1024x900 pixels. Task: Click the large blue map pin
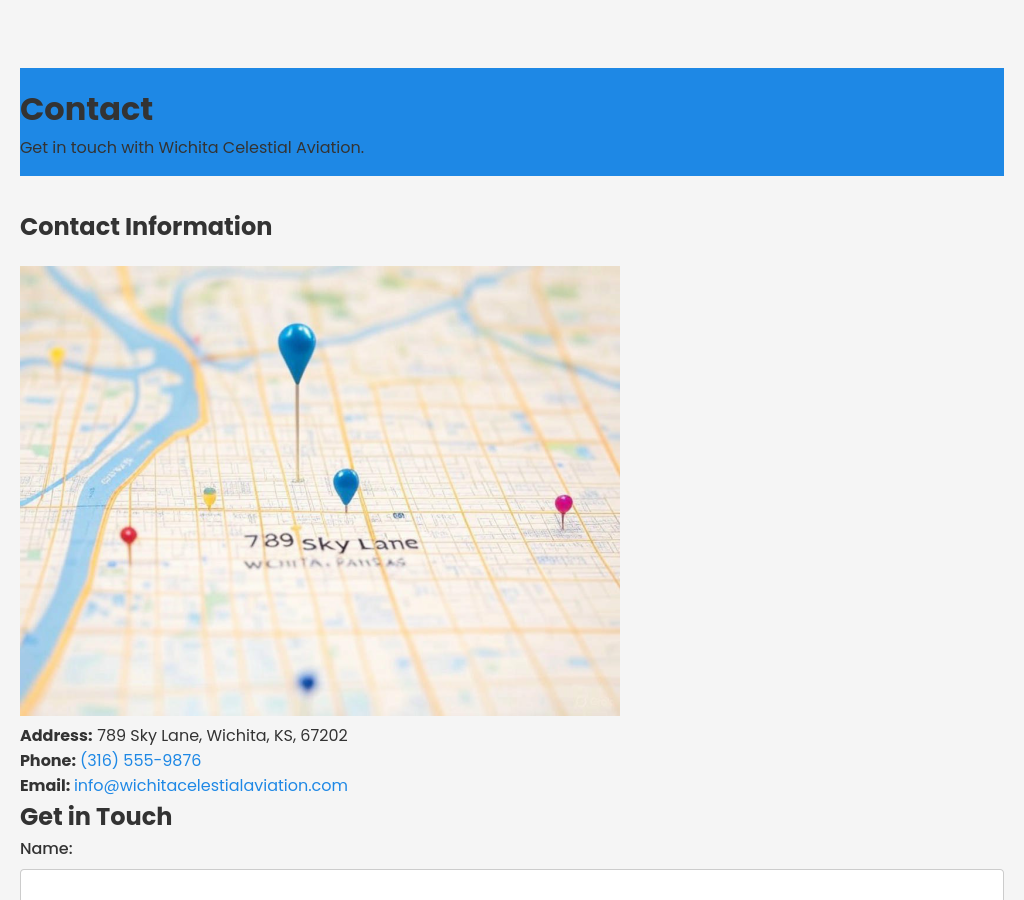297,350
